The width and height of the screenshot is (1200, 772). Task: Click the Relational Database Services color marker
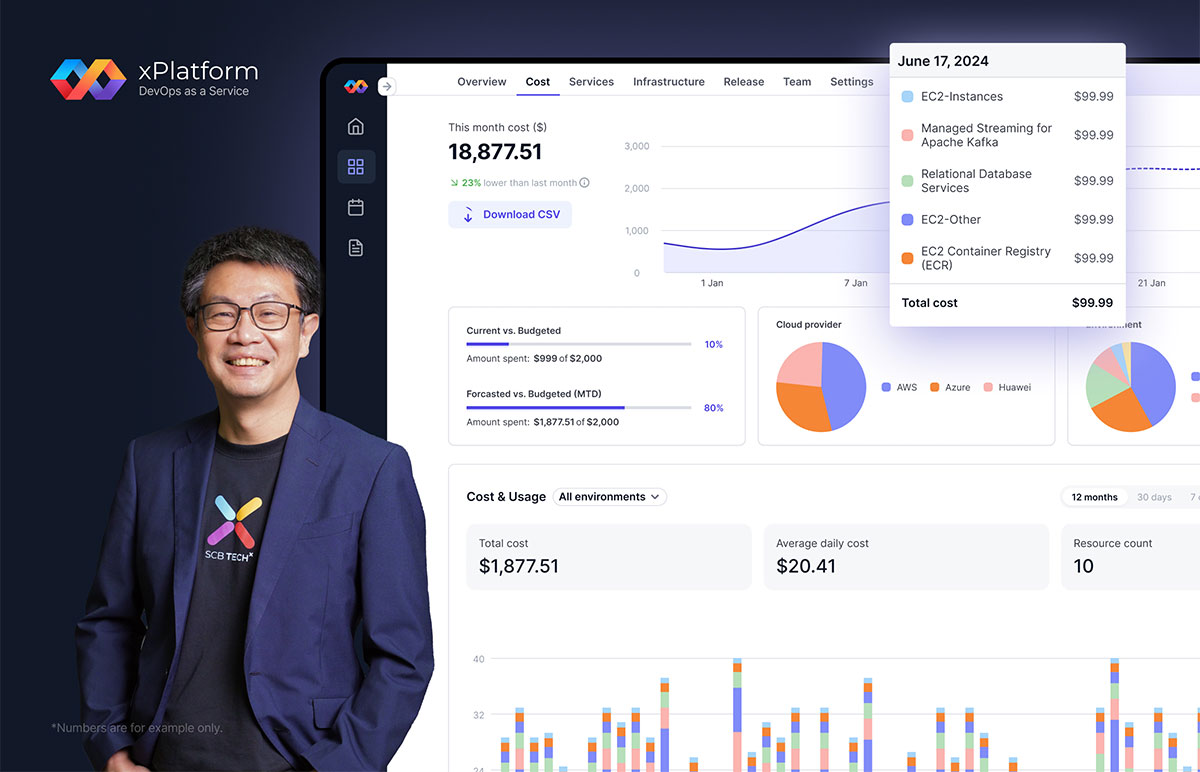click(x=907, y=181)
